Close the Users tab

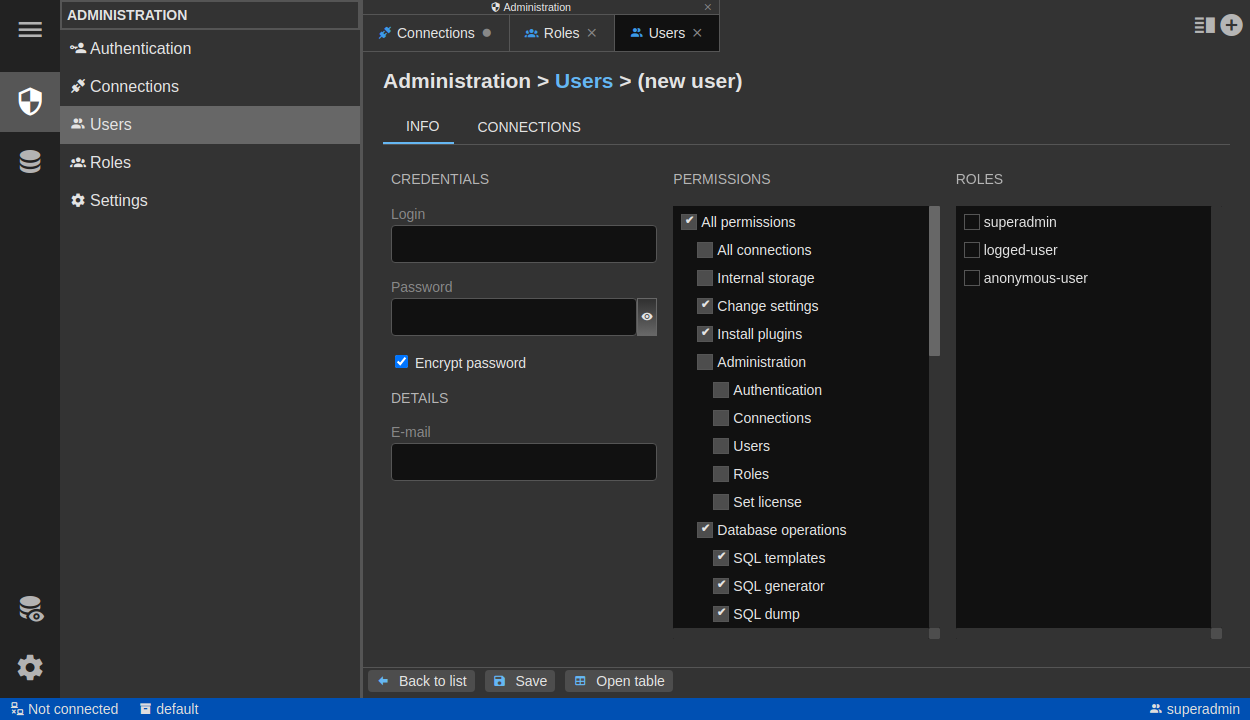[x=698, y=33]
